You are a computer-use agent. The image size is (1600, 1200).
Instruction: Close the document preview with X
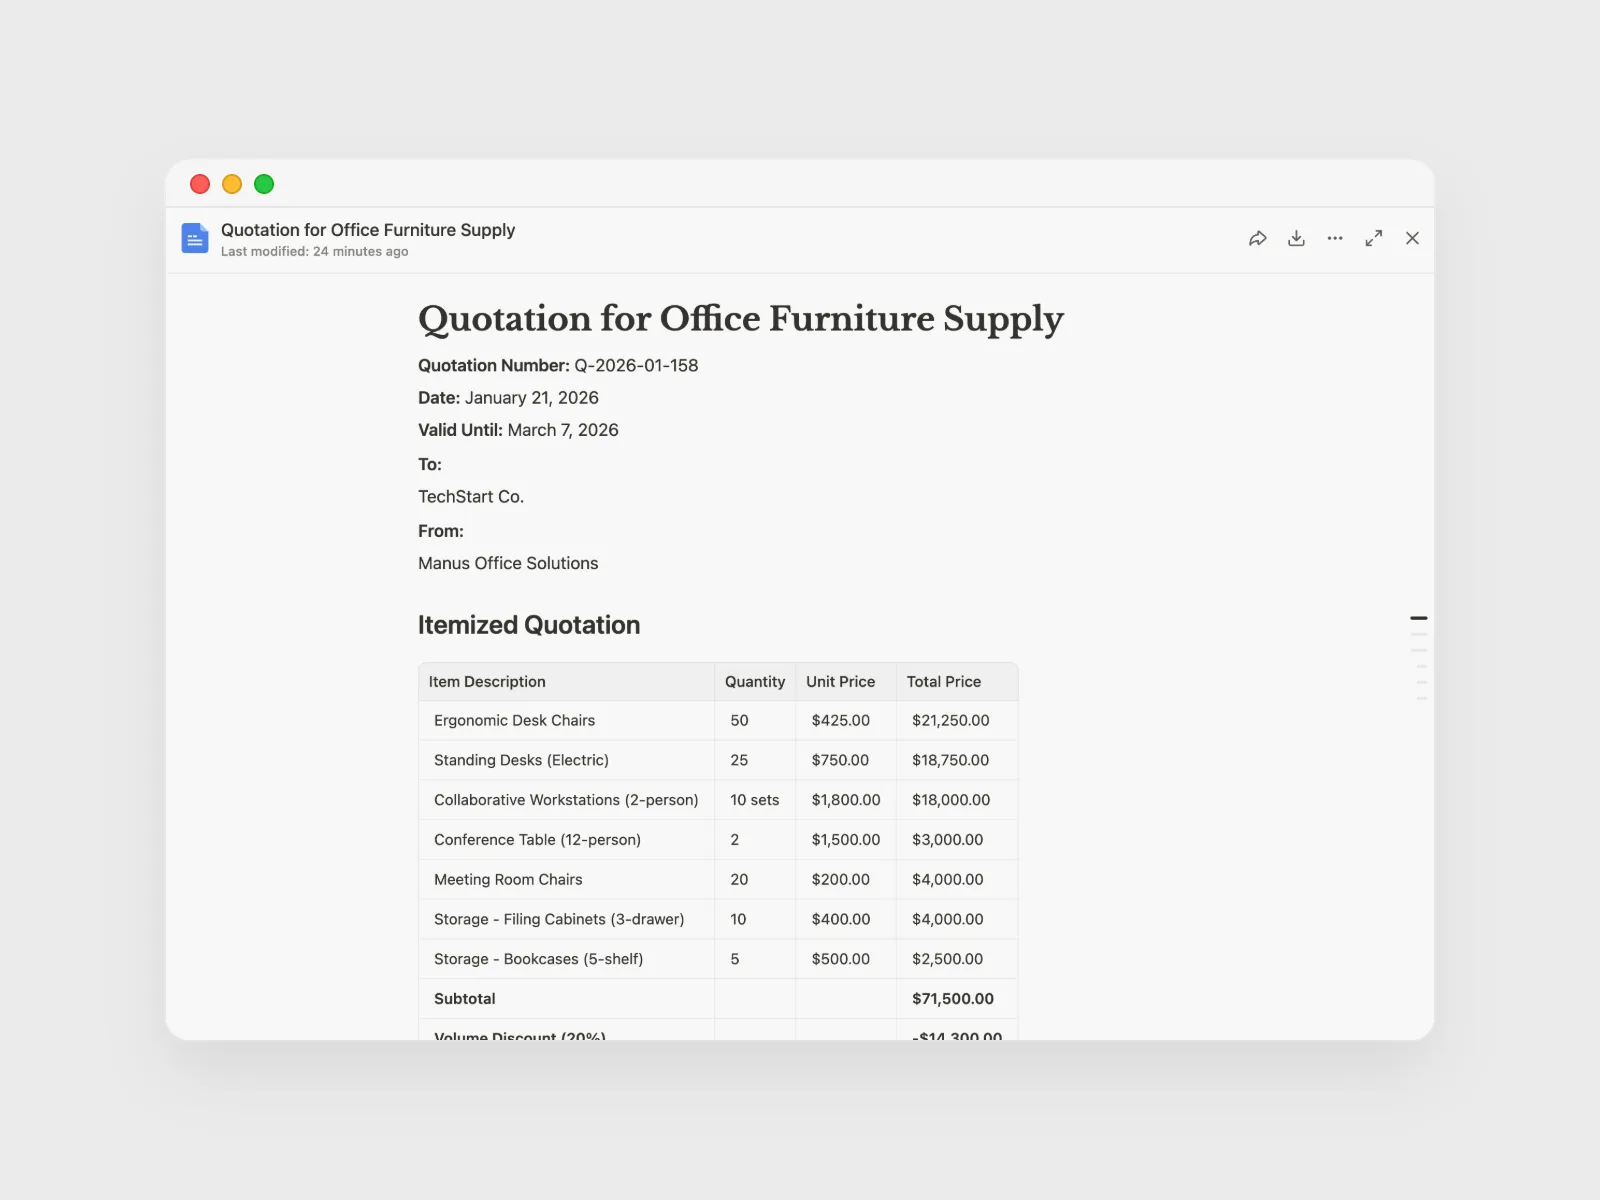tap(1412, 238)
